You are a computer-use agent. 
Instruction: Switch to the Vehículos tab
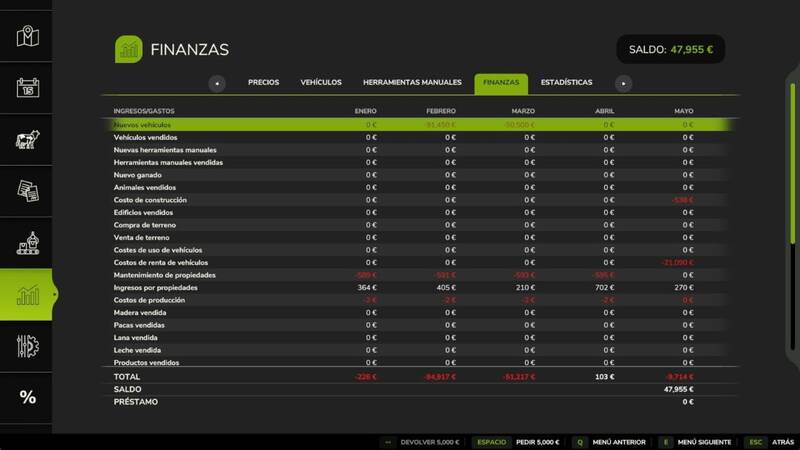(x=321, y=82)
